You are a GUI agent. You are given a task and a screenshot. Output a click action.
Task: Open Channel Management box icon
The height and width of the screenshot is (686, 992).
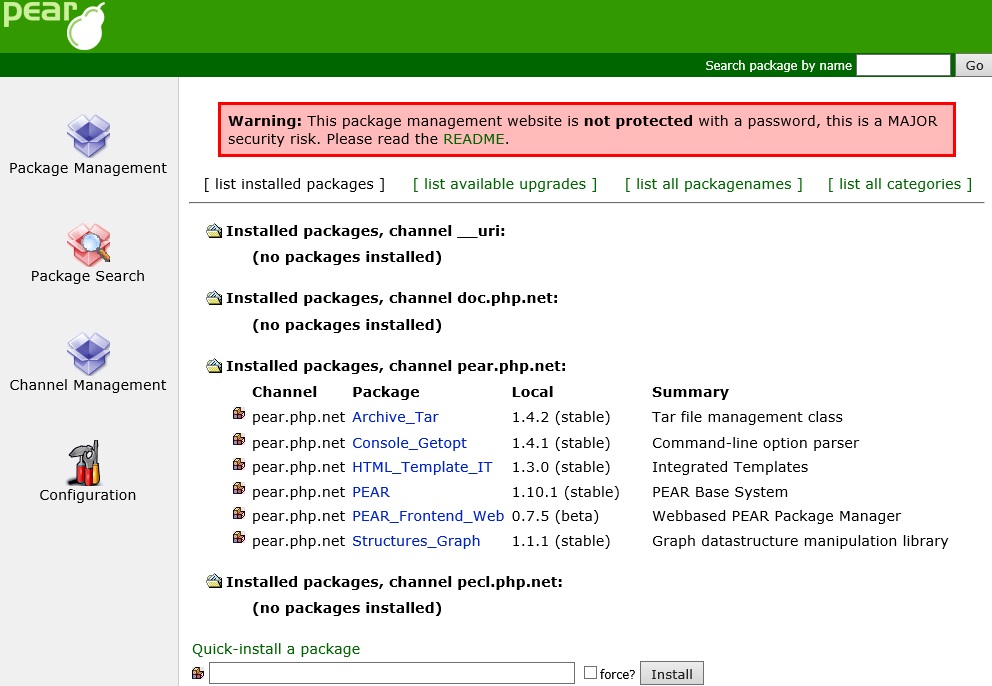pyautogui.click(x=89, y=353)
